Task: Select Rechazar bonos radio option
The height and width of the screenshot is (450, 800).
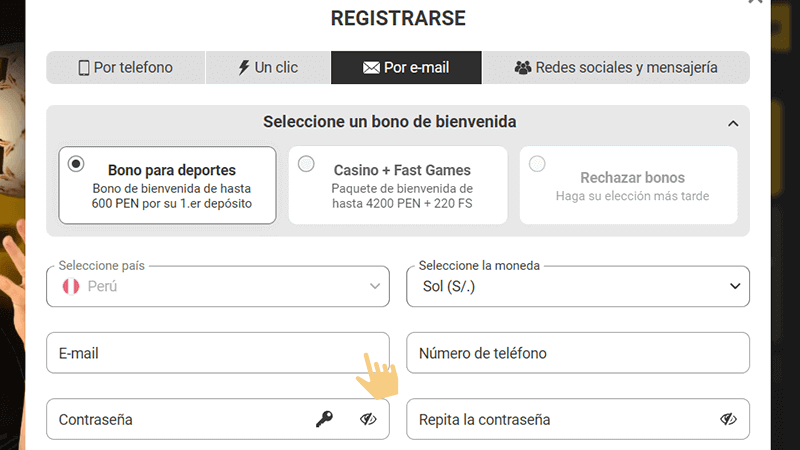Action: click(538, 164)
